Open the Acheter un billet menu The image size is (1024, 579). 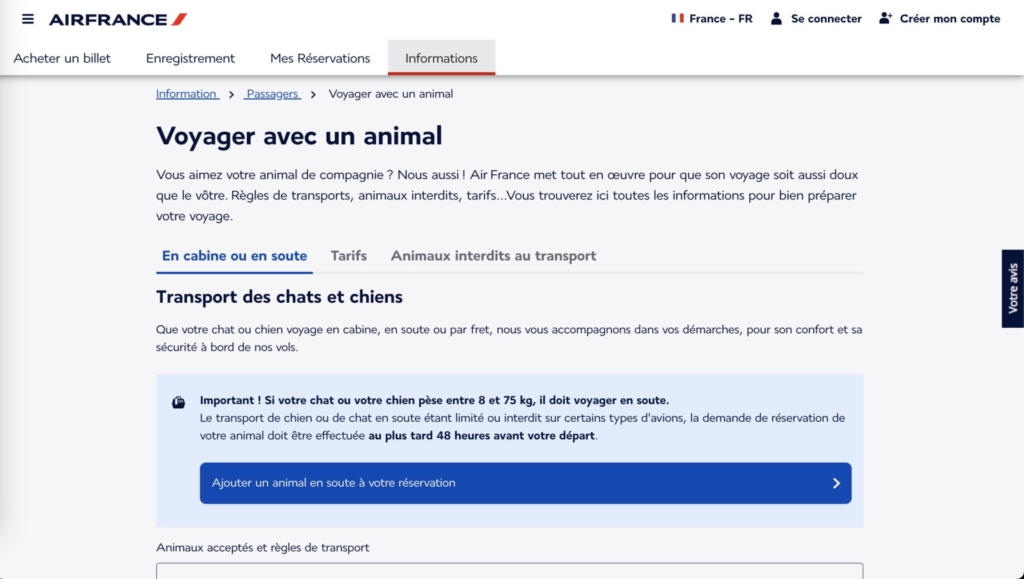(x=62, y=58)
